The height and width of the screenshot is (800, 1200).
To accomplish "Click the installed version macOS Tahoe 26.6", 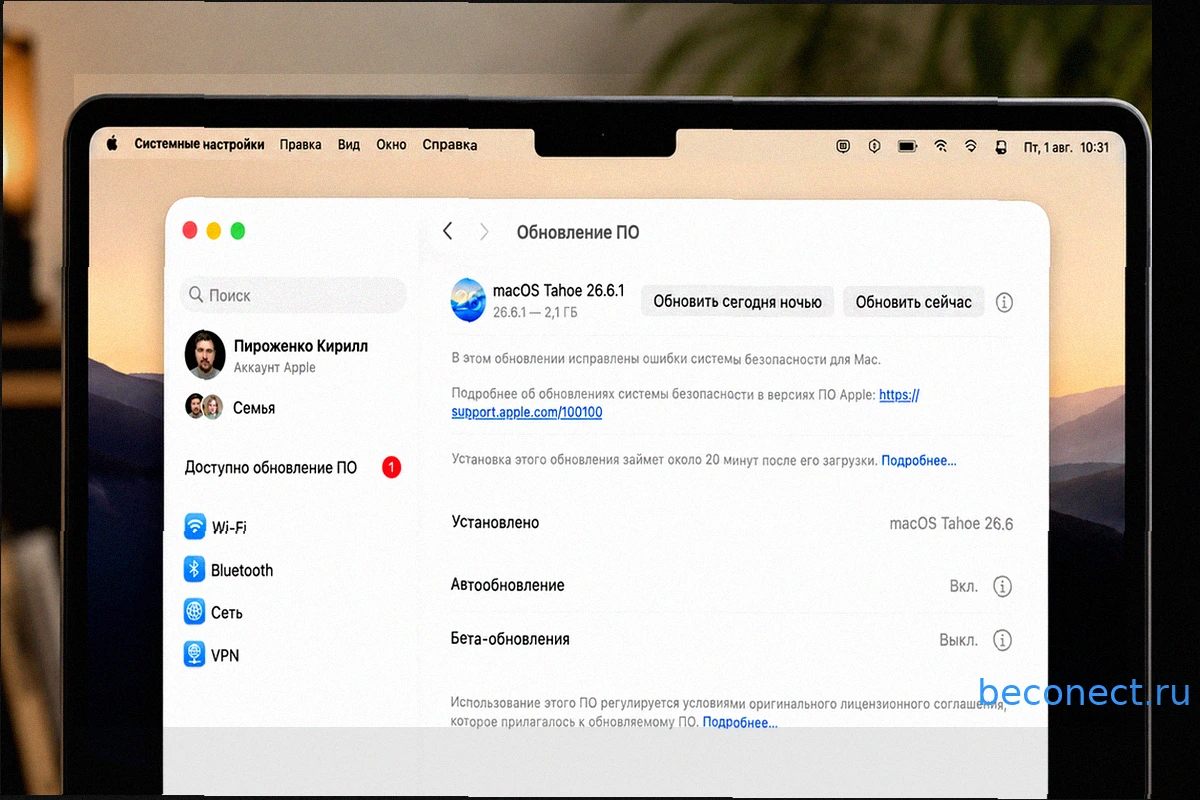I will (951, 523).
